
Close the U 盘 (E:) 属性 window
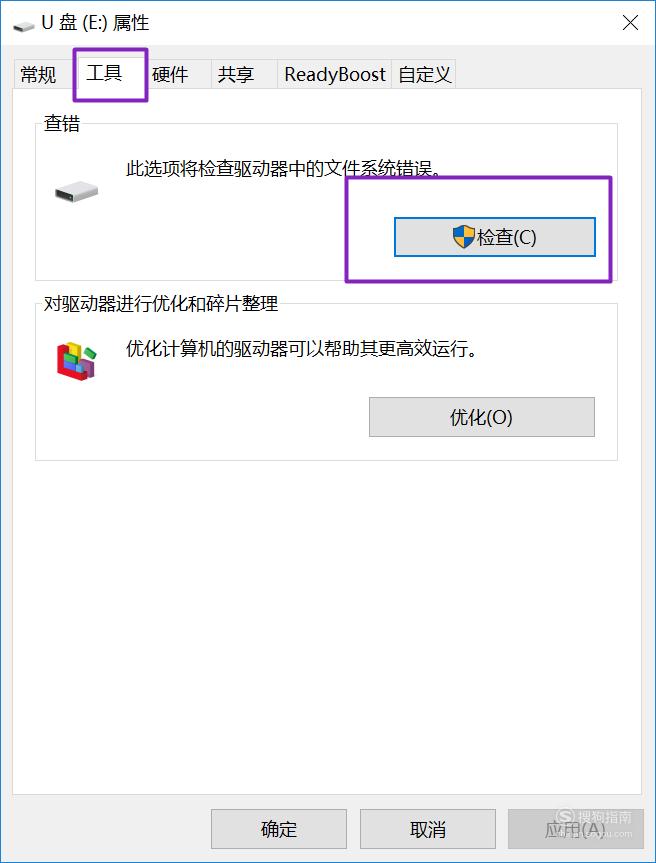click(630, 23)
